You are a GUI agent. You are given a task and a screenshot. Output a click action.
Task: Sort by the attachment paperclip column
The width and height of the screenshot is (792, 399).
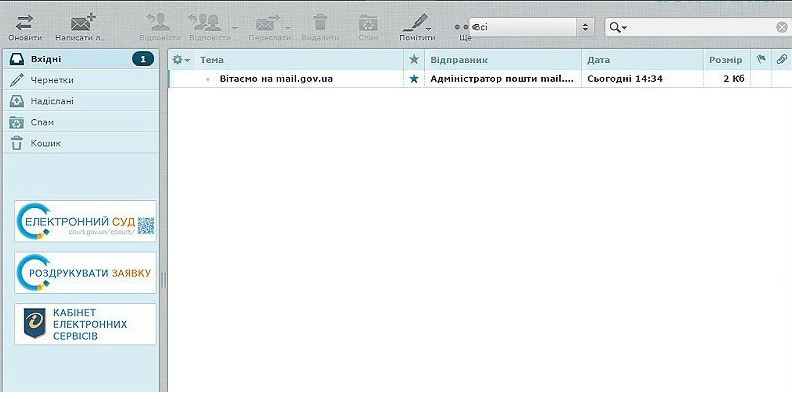click(x=781, y=60)
